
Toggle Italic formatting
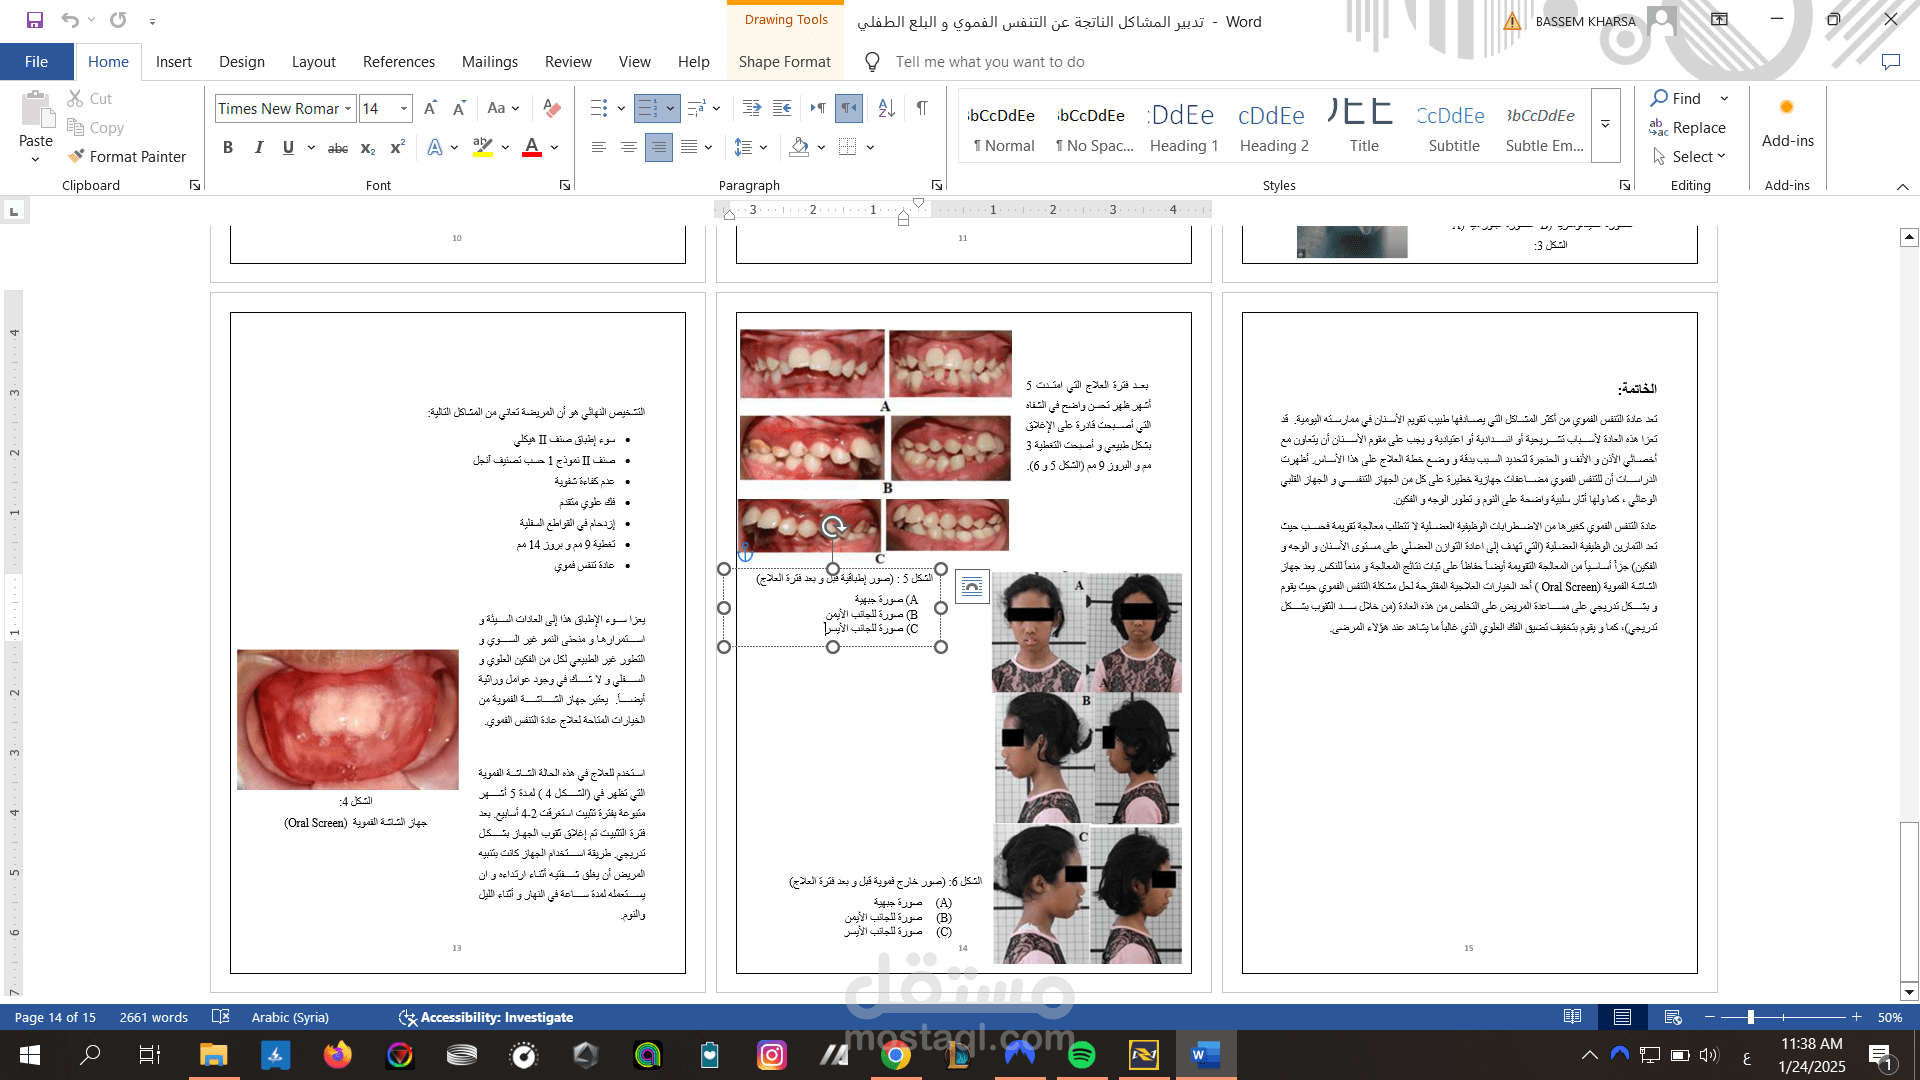point(258,148)
